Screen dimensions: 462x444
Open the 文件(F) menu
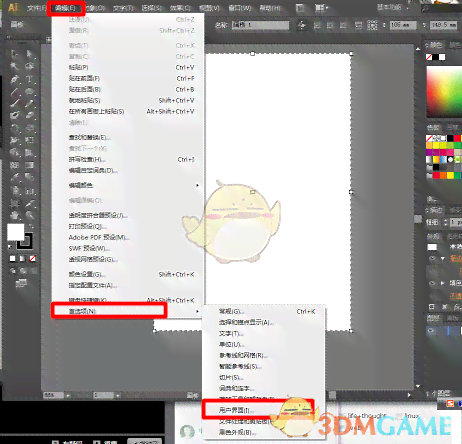click(36, 8)
